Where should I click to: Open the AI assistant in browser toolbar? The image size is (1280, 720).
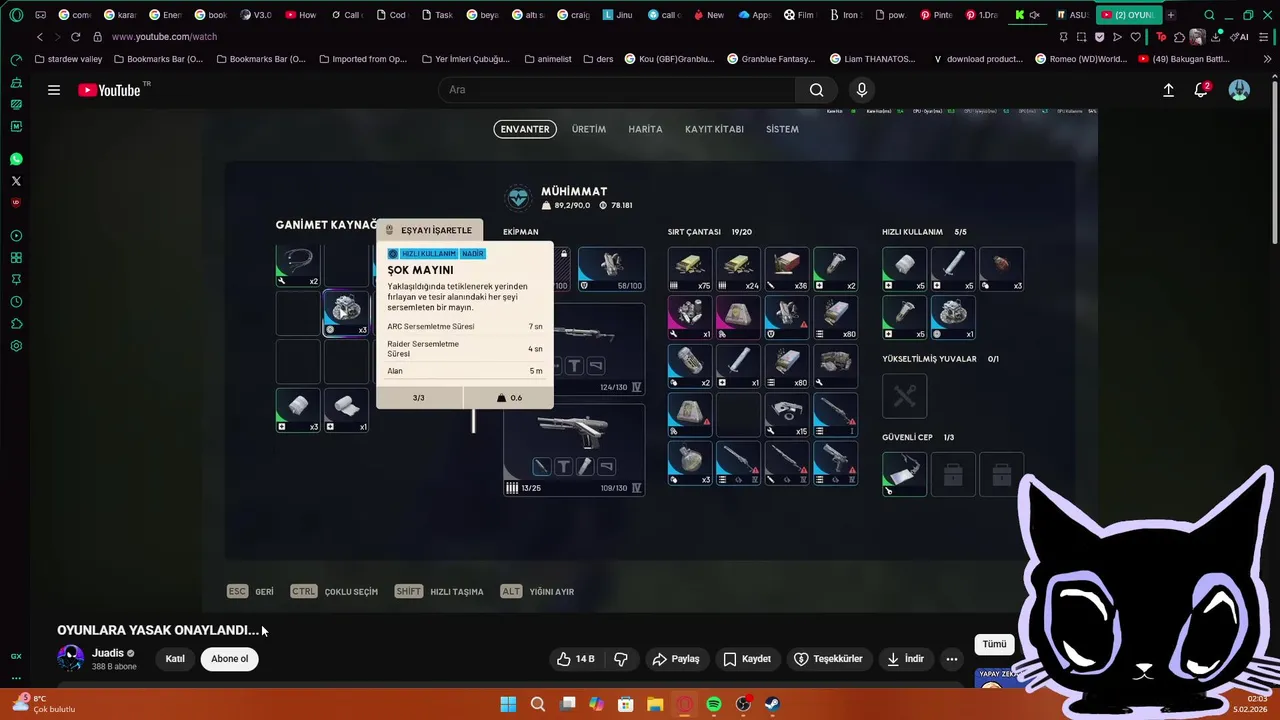click(1240, 37)
